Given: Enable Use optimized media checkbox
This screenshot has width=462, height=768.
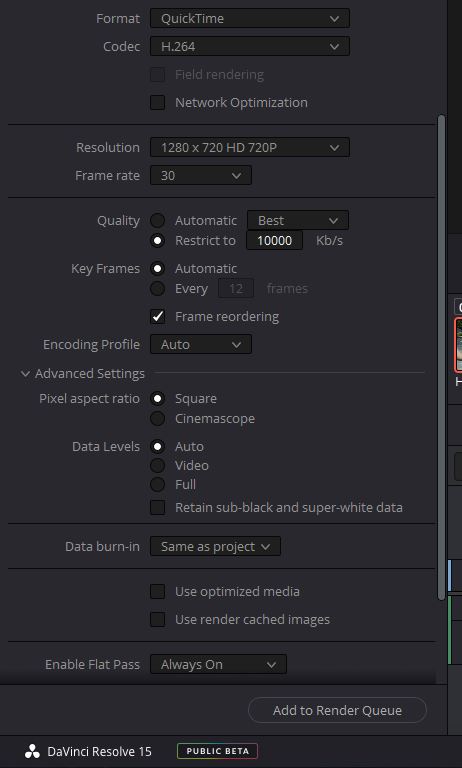Looking at the screenshot, I should point(157,591).
